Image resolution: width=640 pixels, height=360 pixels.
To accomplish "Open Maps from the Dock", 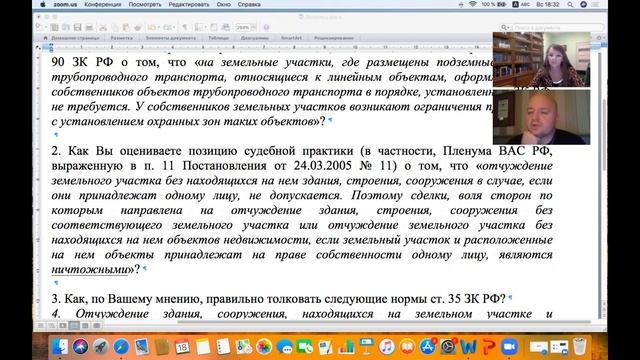I will (x=244, y=347).
